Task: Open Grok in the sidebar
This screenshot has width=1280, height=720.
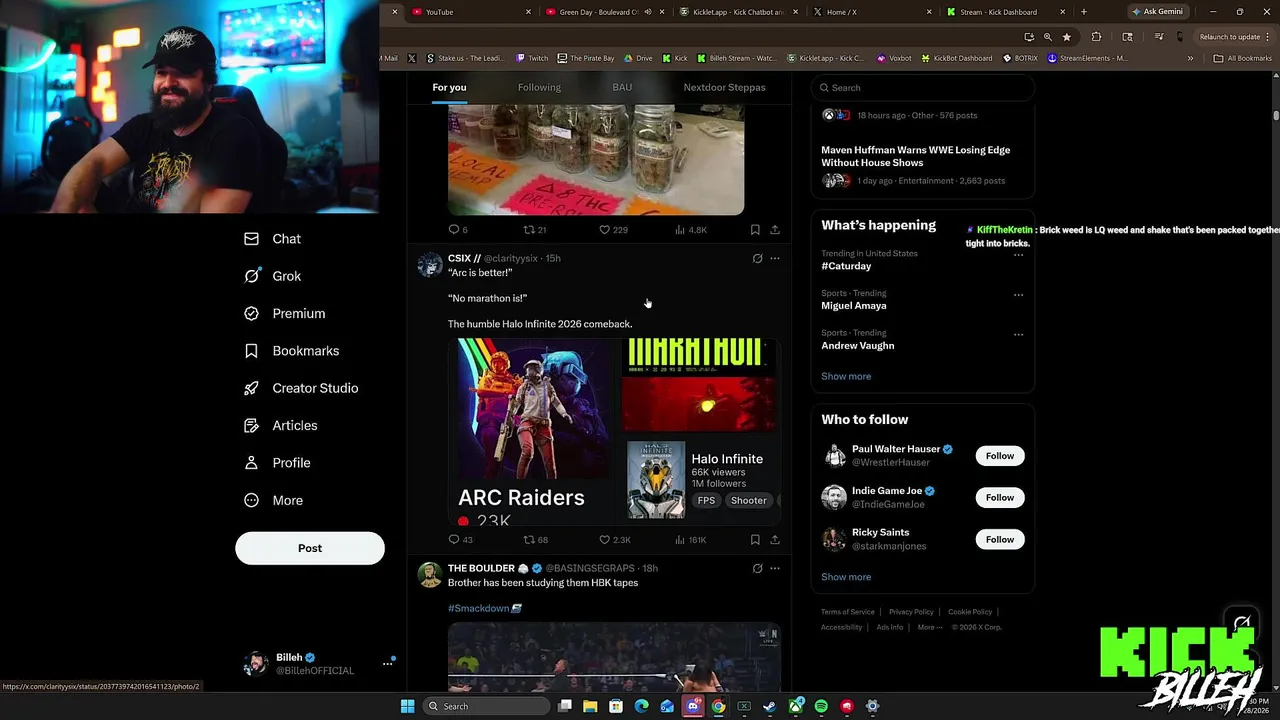Action: (x=272, y=276)
